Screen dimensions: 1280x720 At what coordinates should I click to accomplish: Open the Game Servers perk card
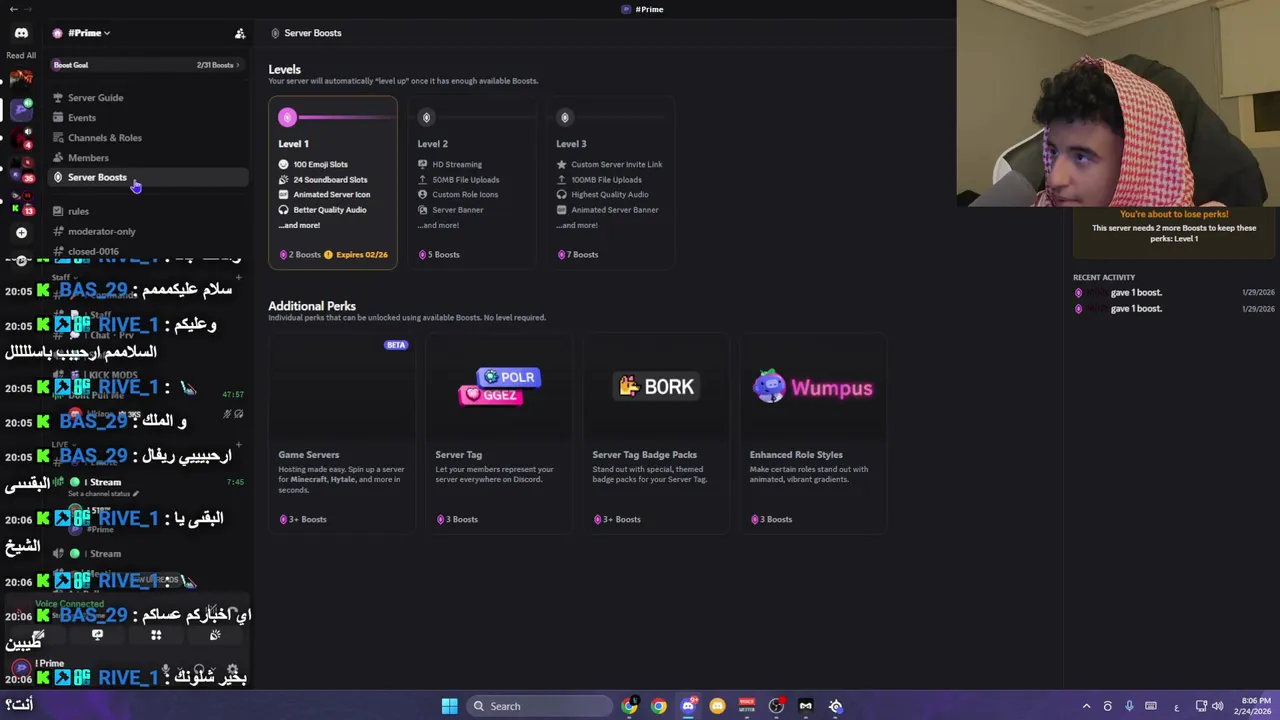click(x=341, y=433)
